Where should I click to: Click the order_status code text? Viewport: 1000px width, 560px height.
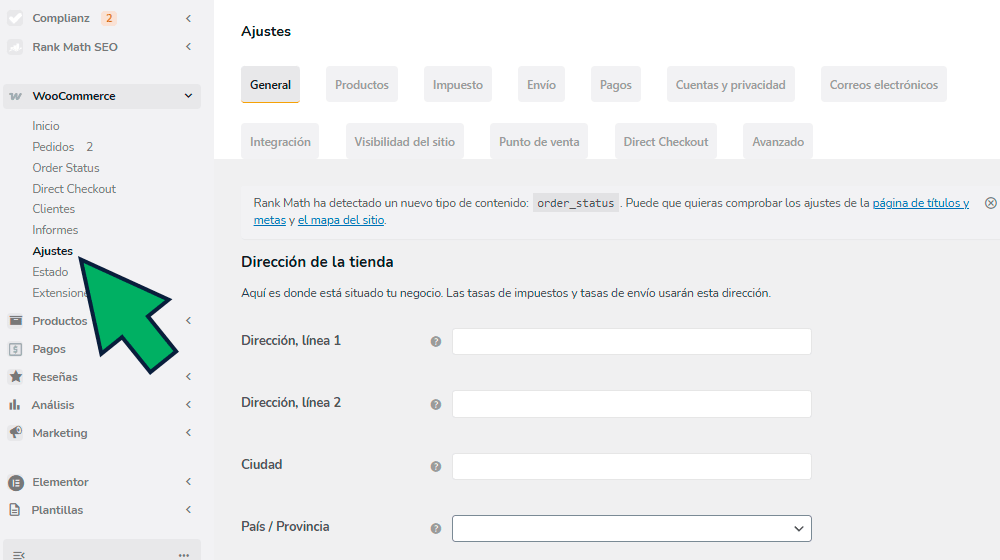tap(575, 203)
